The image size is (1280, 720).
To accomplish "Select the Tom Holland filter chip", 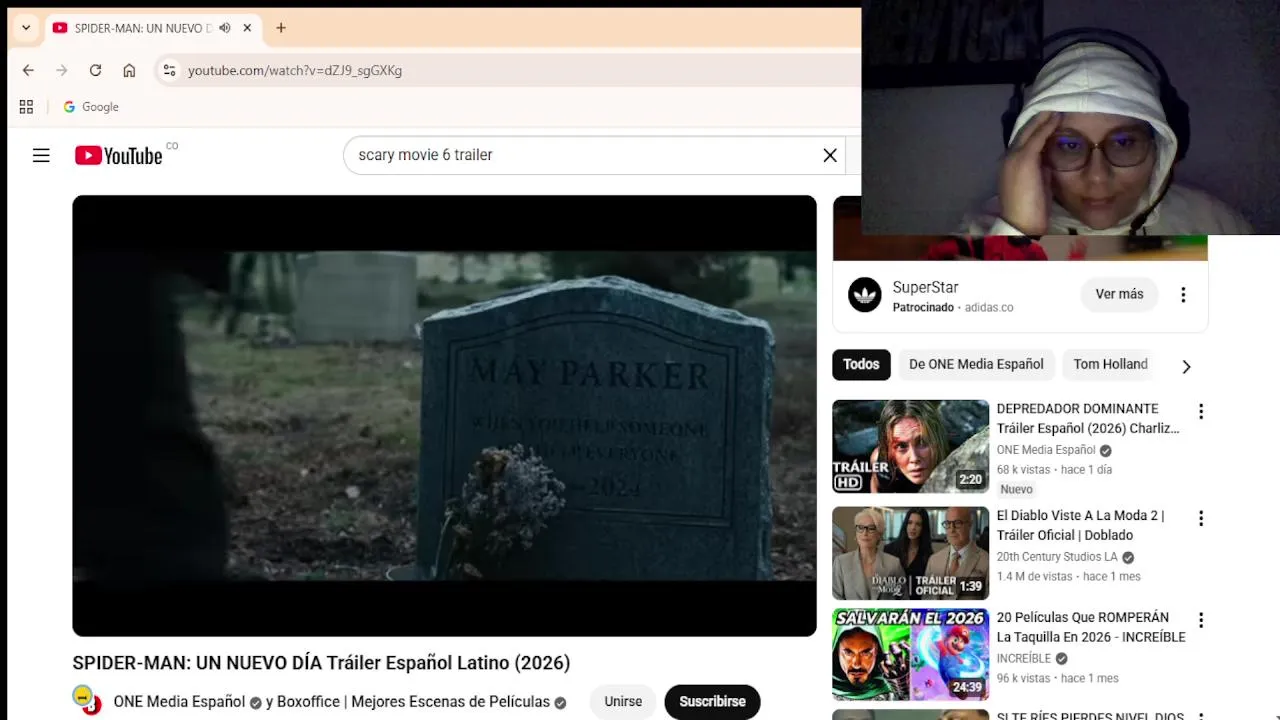I will (1110, 364).
